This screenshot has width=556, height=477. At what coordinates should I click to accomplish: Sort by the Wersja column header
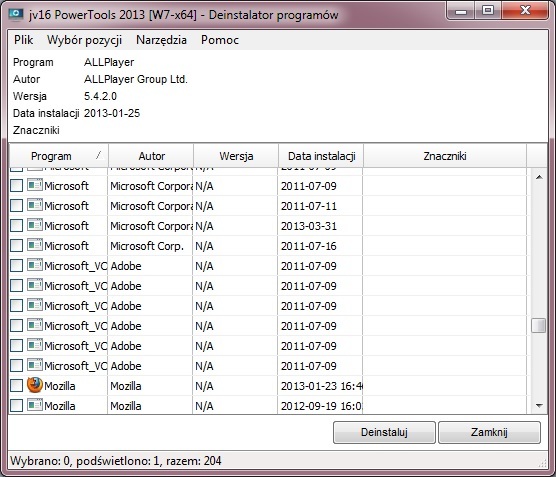236,156
